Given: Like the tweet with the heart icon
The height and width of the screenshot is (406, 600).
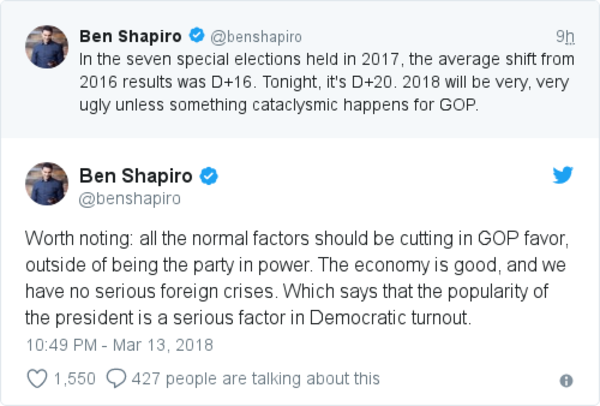Looking at the screenshot, I should point(37,378).
